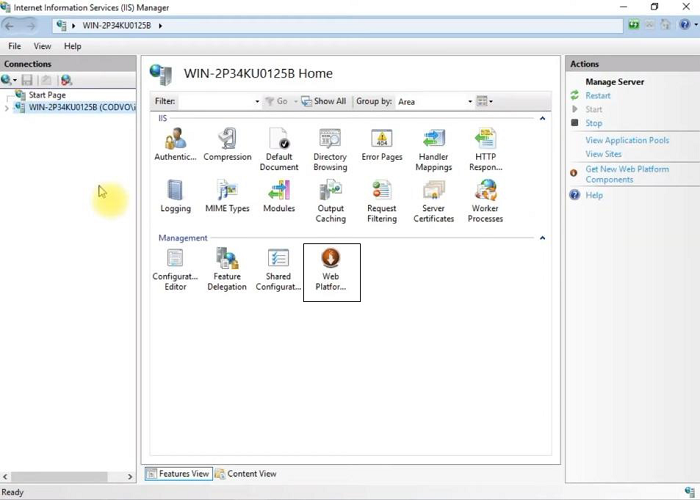
Task: Click View Sites link
Action: coord(604,154)
